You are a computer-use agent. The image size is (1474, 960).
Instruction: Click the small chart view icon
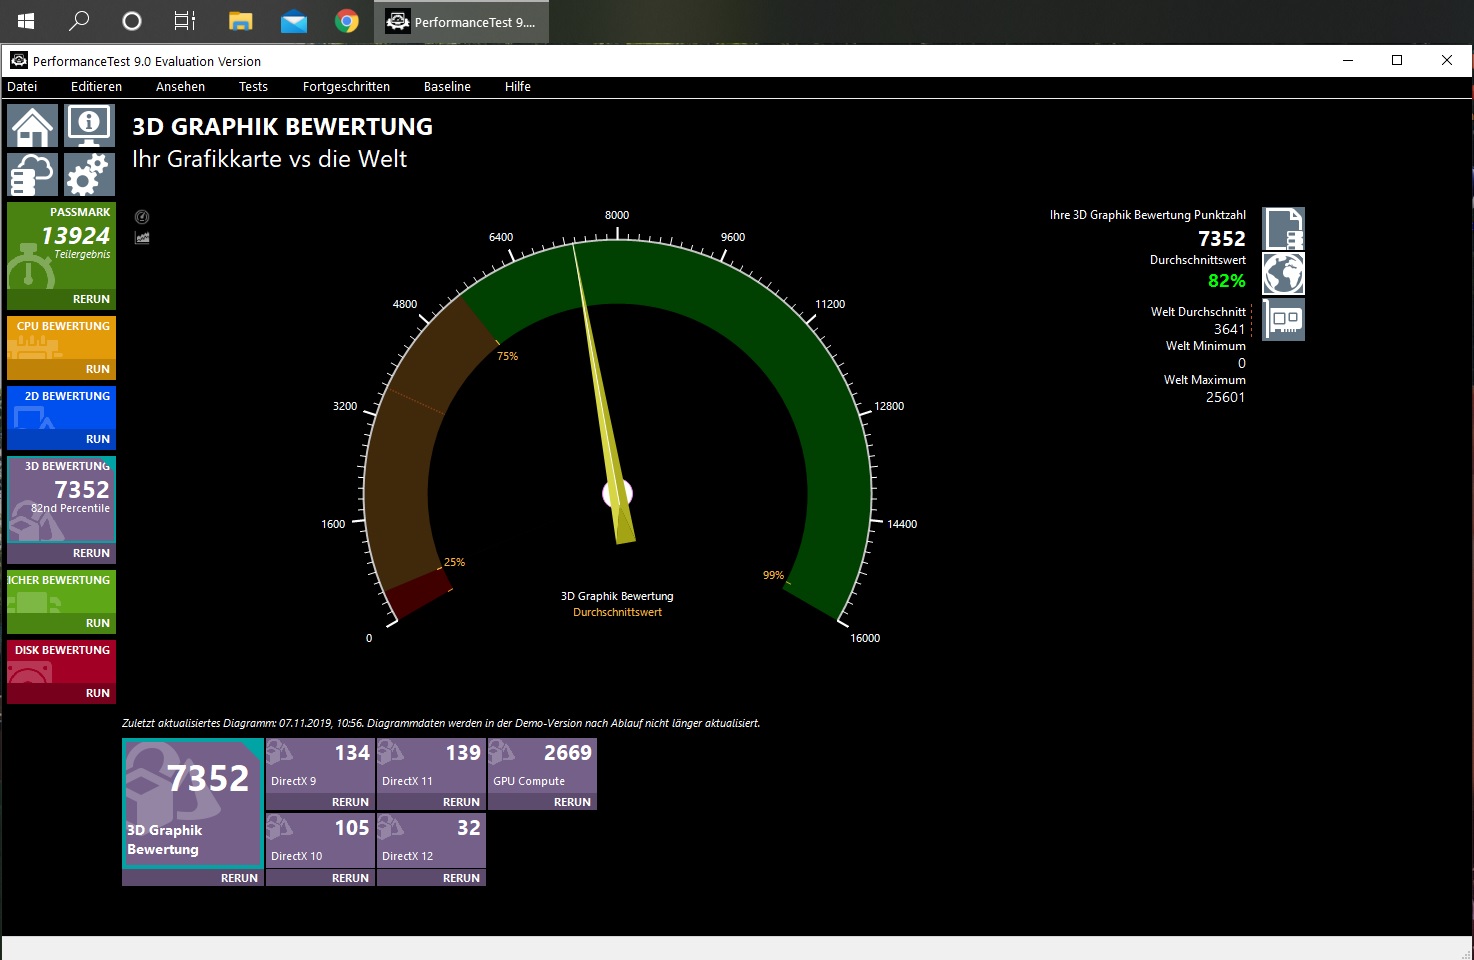[x=142, y=238]
